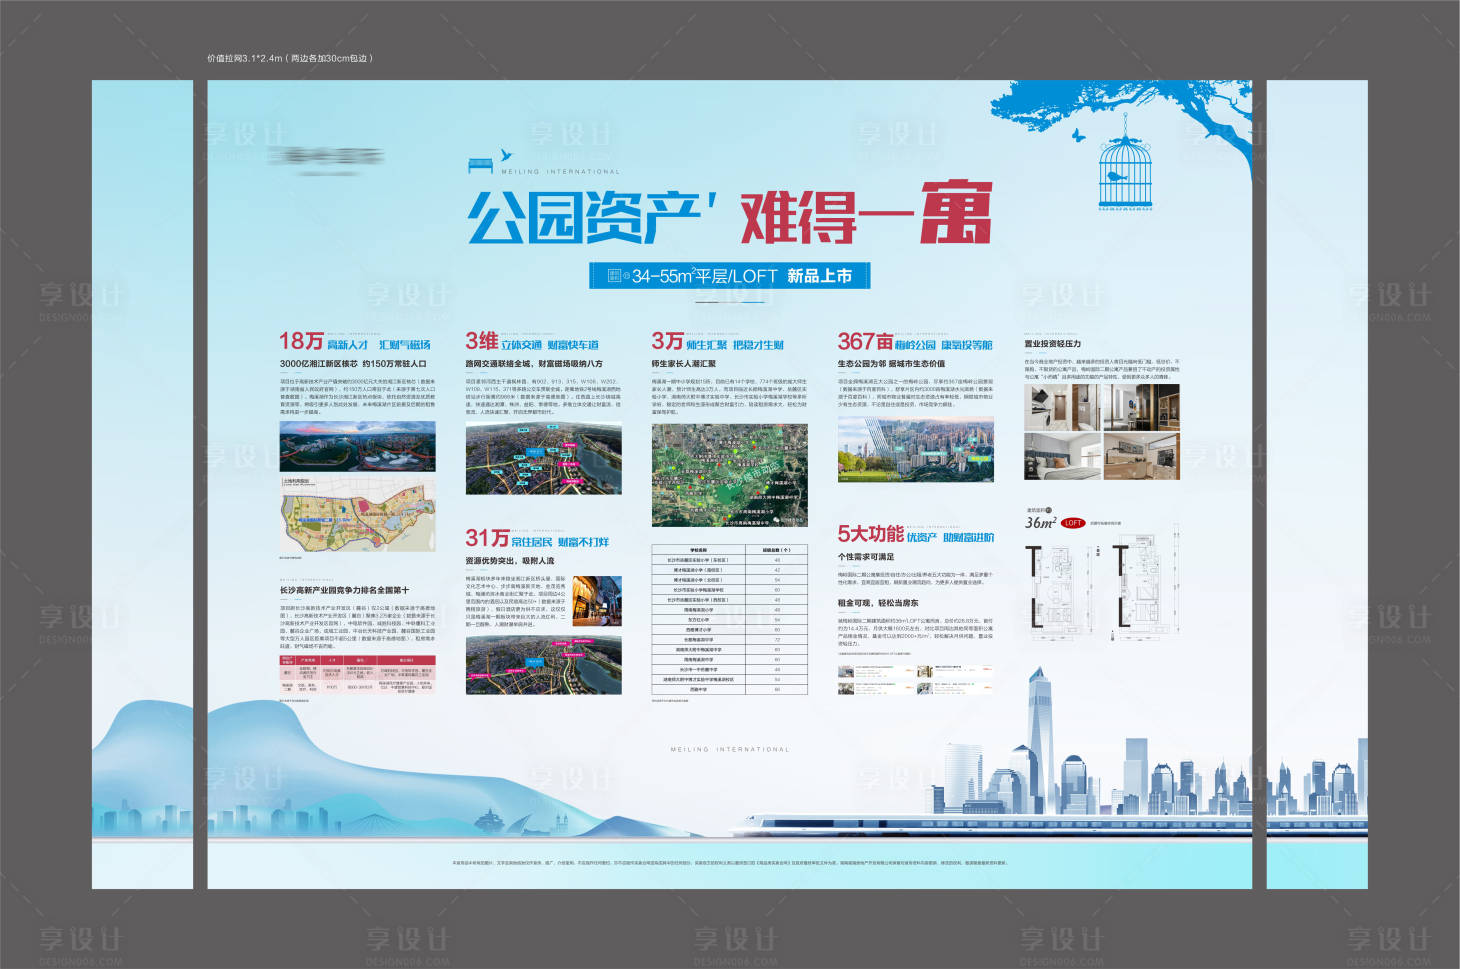Click the heading 18万 高新人才 汇财气磁场
1460x969 pixels.
click(355, 342)
